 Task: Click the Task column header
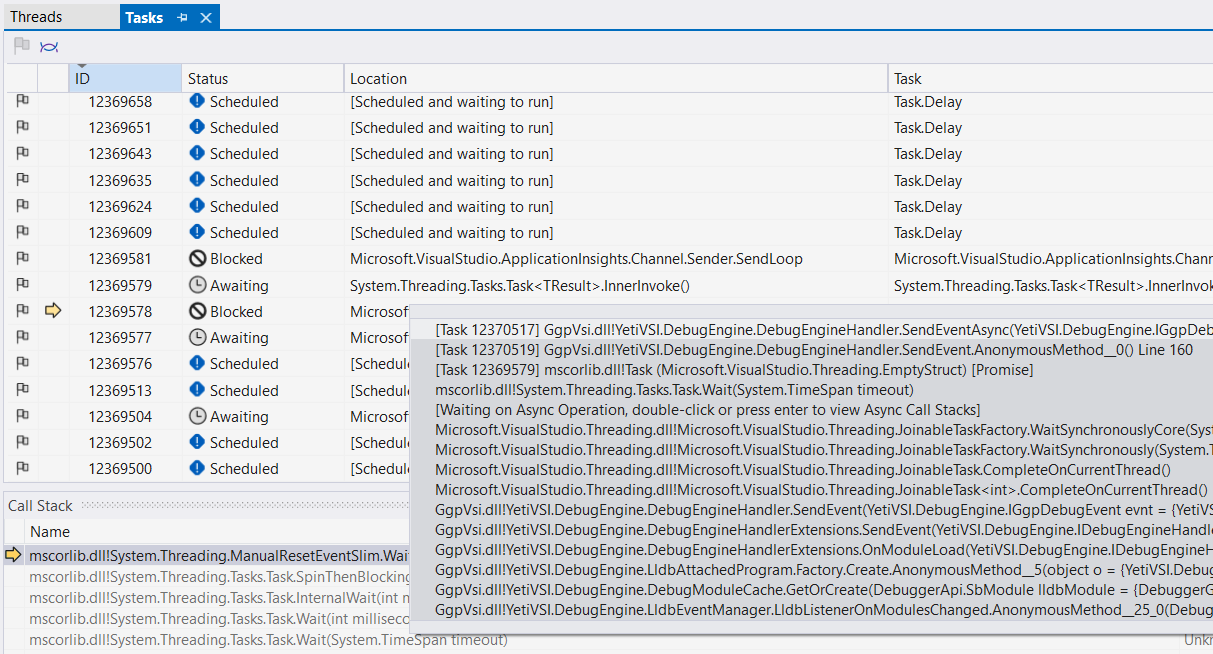click(x=1051, y=78)
